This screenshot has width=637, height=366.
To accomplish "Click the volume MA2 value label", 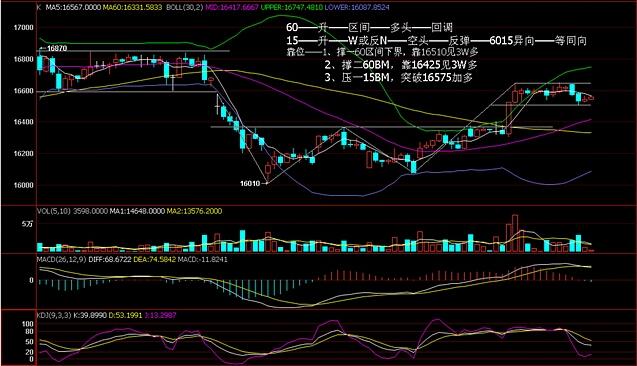I will [194, 211].
